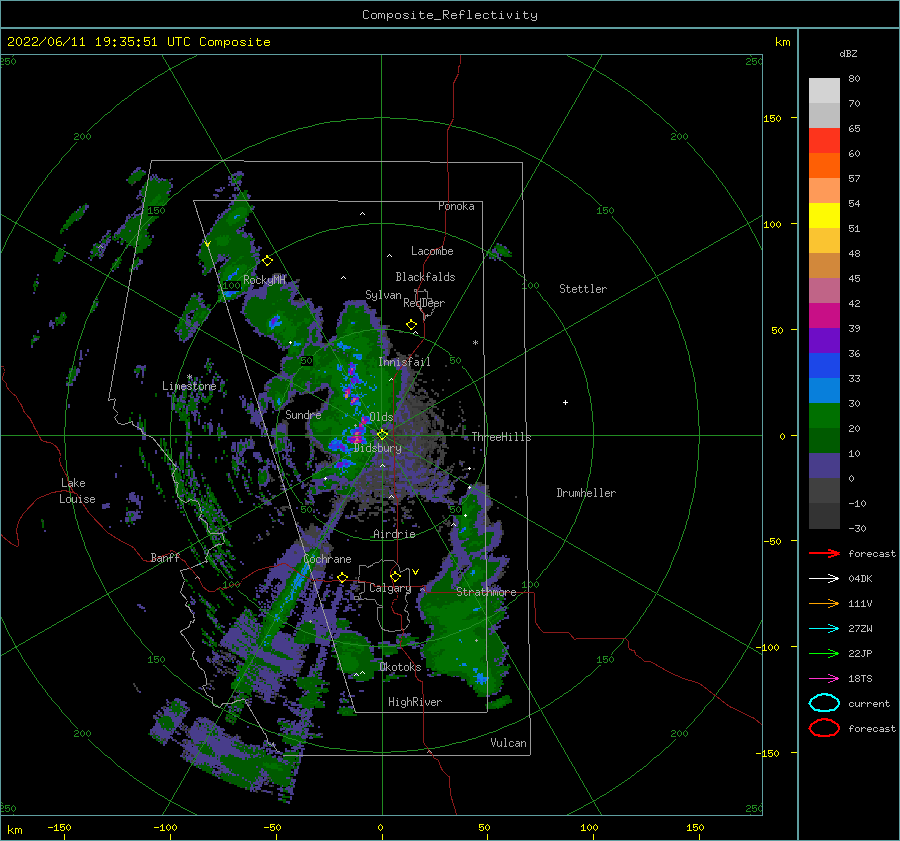Click the Limestone label
The height and width of the screenshot is (841, 900).
[189, 386]
